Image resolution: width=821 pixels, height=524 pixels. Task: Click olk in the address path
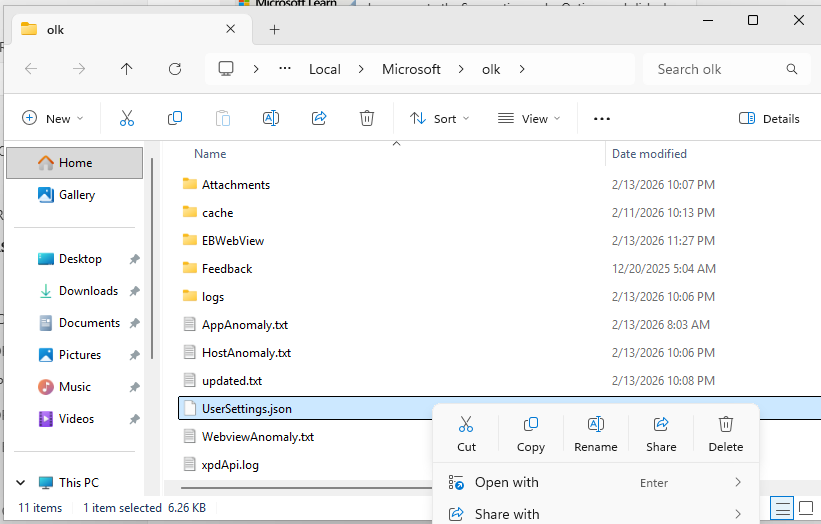(491, 69)
